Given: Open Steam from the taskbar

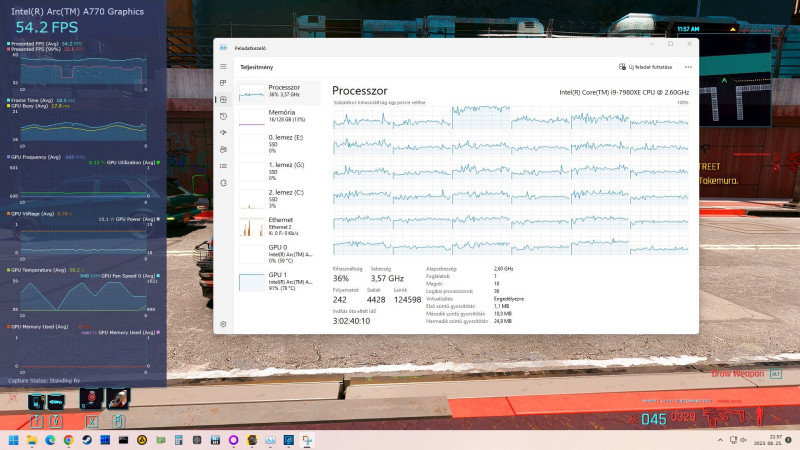Looking at the screenshot, I should point(87,440).
